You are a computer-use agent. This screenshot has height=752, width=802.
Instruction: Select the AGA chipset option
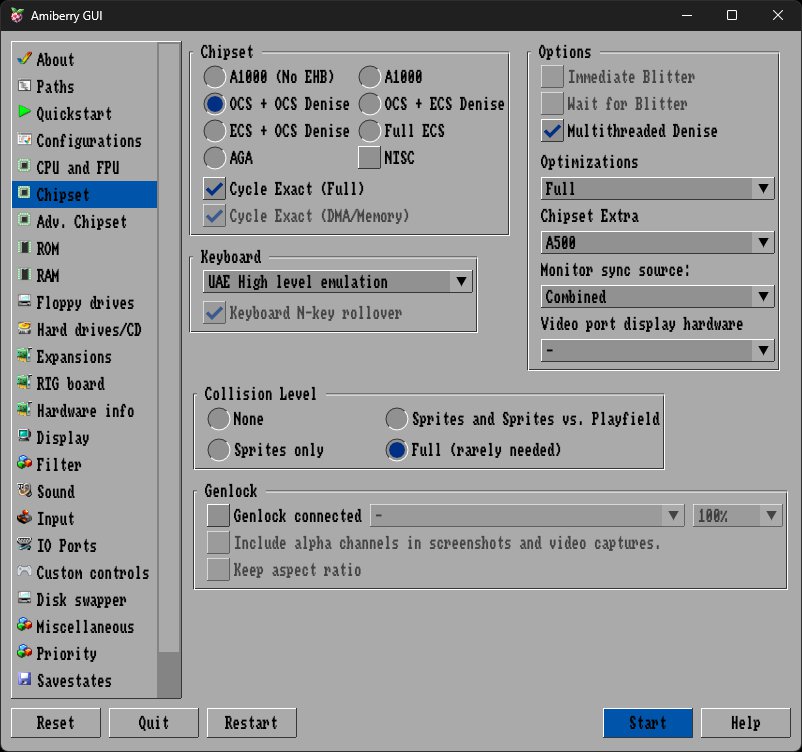tap(228, 158)
